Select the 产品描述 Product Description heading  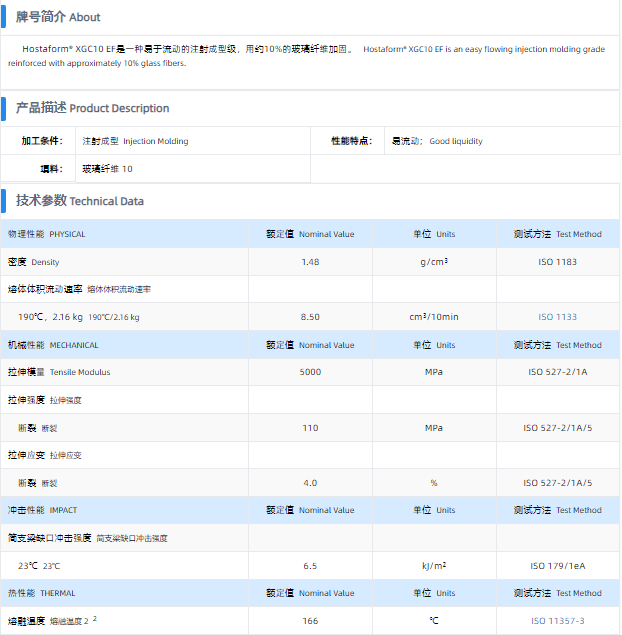coord(92,108)
